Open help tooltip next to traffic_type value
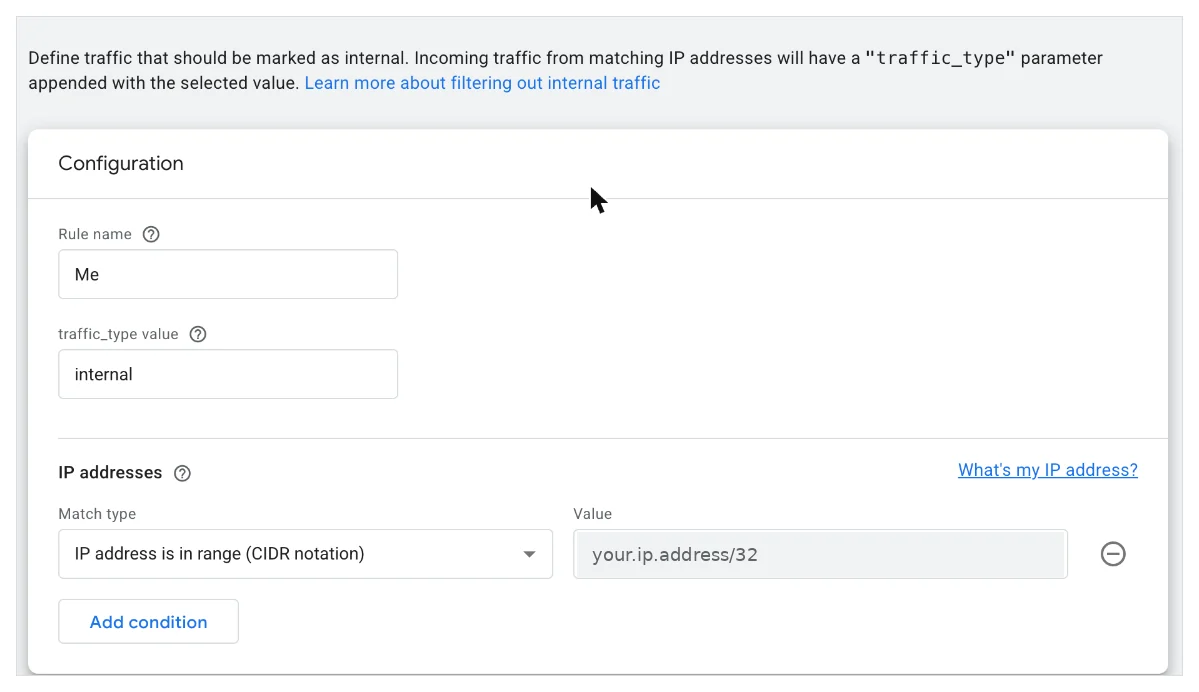This screenshot has height=692, width=1199. 198,334
